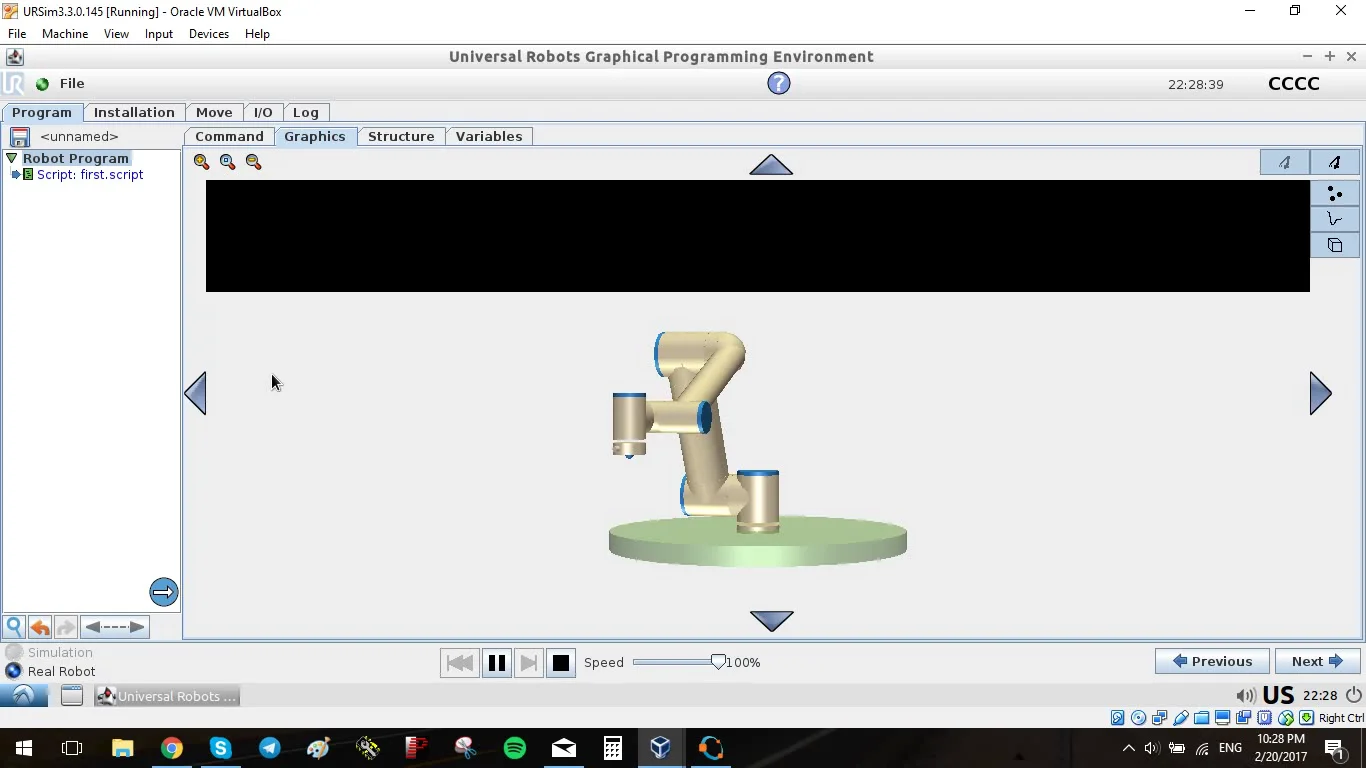Click the cube boundary view icon

pos(1335,246)
